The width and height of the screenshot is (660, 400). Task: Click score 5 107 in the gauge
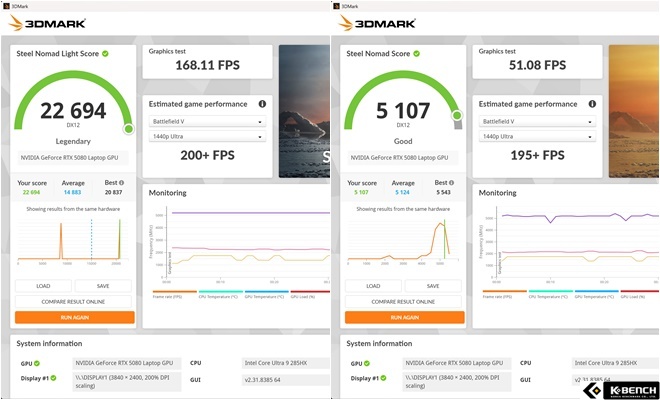point(403,111)
